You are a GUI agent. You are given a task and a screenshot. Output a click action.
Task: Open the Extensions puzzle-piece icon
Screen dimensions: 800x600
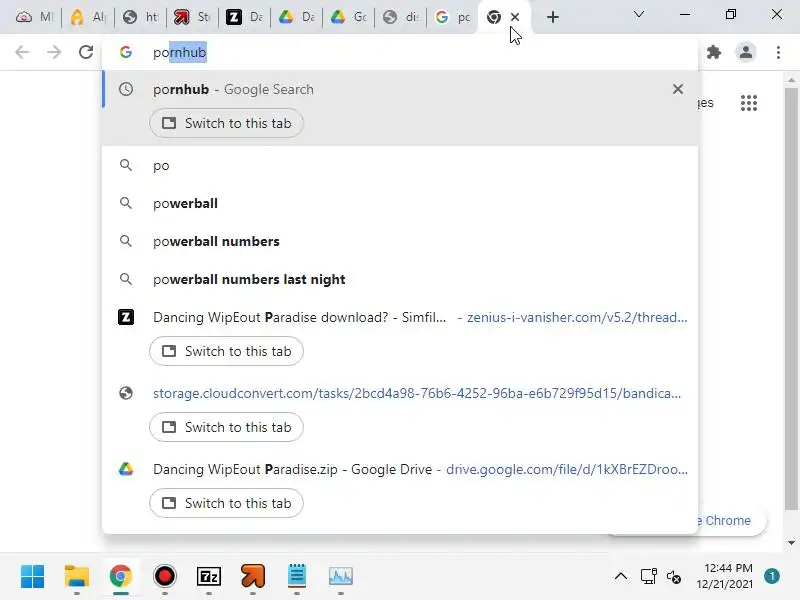714,52
